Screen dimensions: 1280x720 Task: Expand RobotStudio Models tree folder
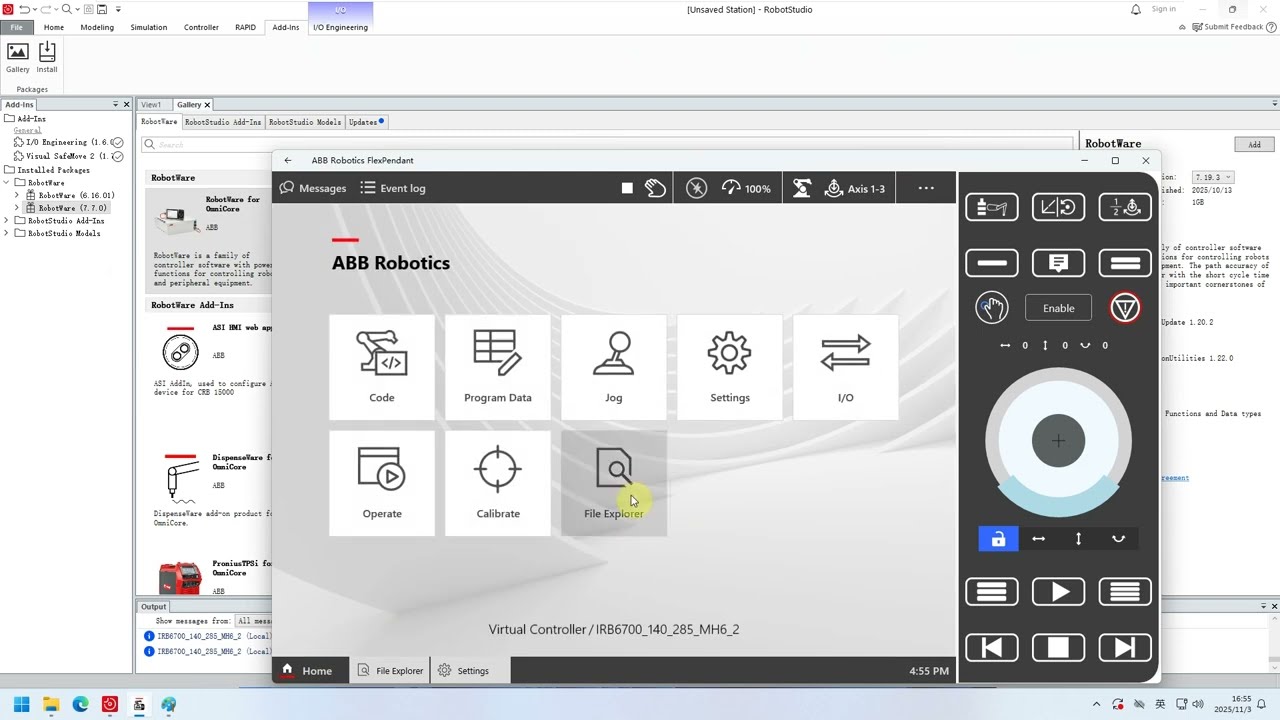click(x=8, y=233)
